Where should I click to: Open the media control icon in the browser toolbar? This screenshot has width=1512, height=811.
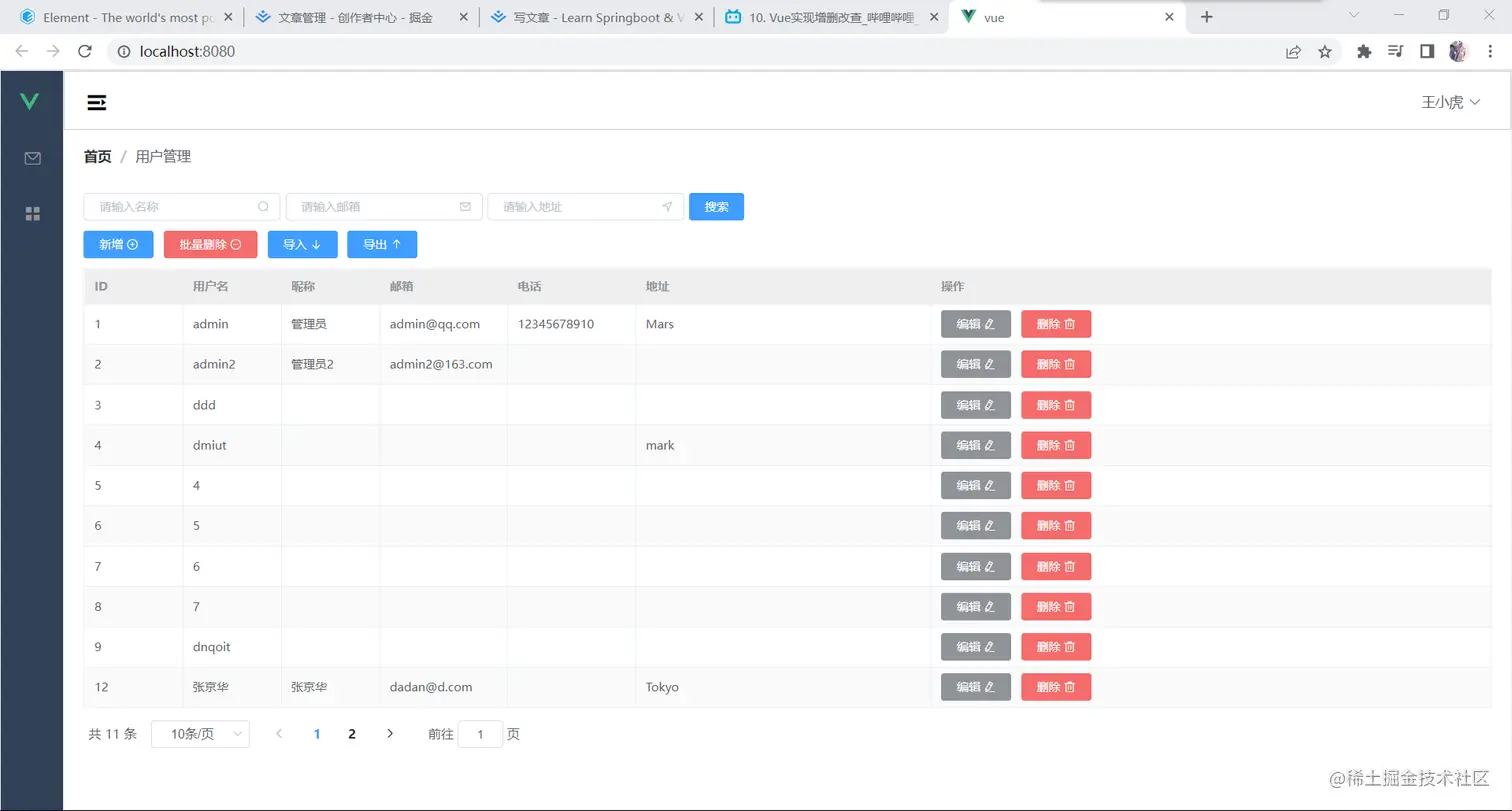tap(1396, 51)
